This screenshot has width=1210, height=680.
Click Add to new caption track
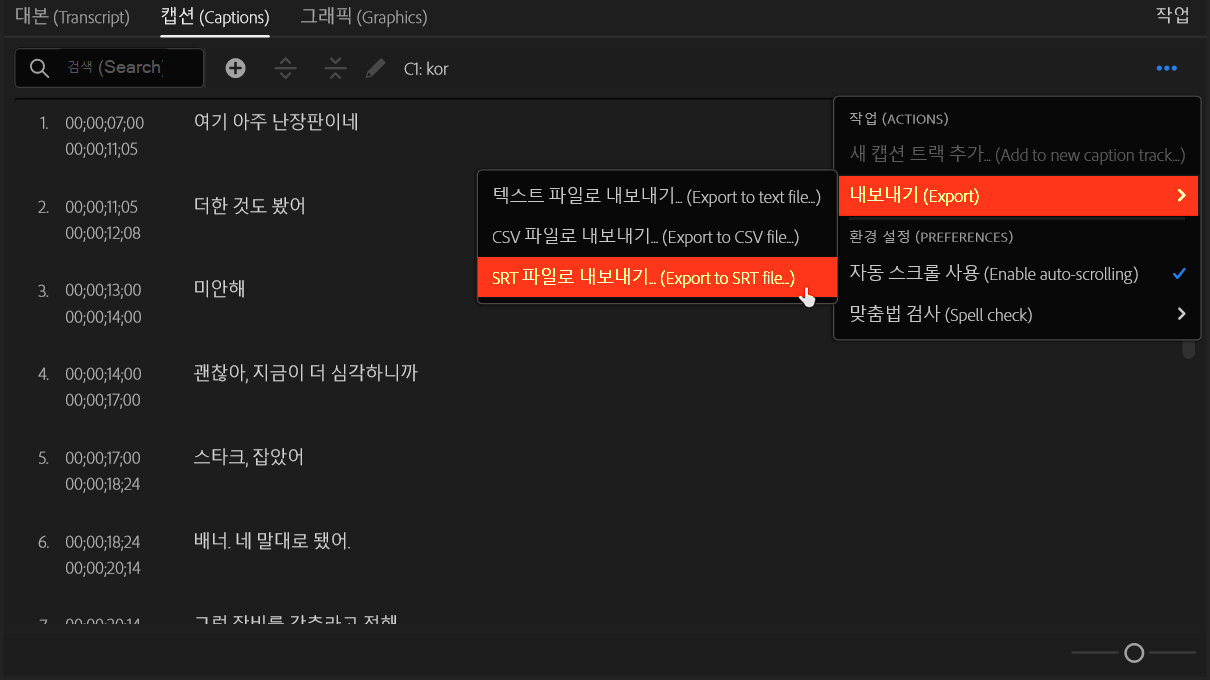click(1017, 155)
